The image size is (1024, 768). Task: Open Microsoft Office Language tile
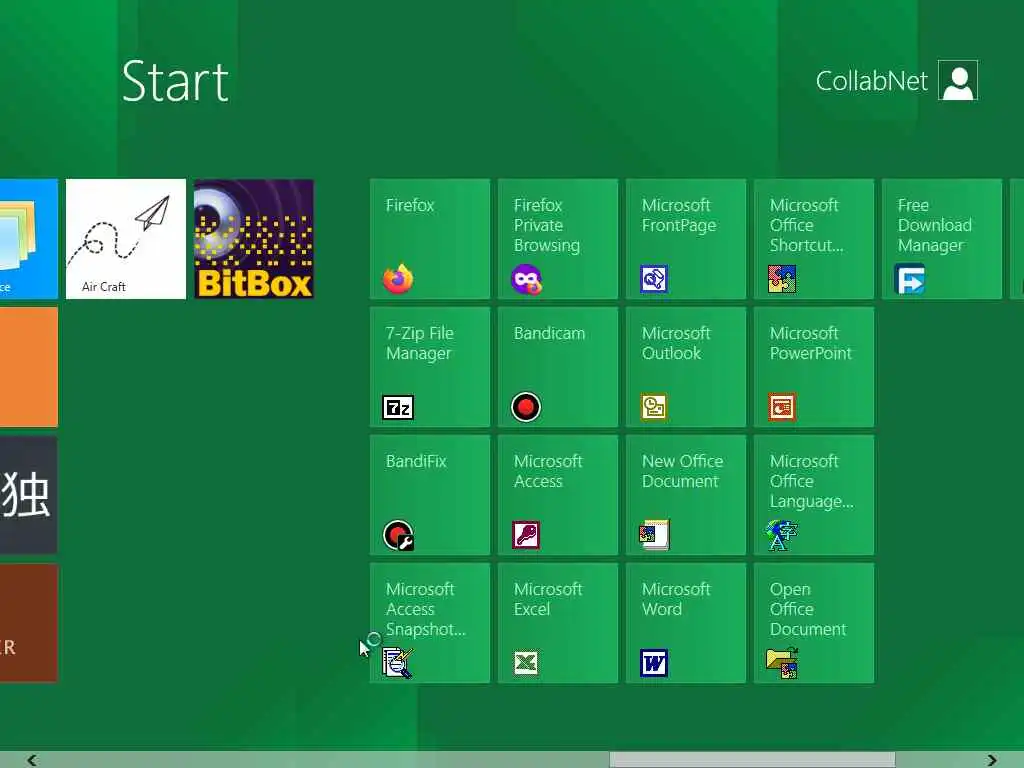click(x=814, y=495)
